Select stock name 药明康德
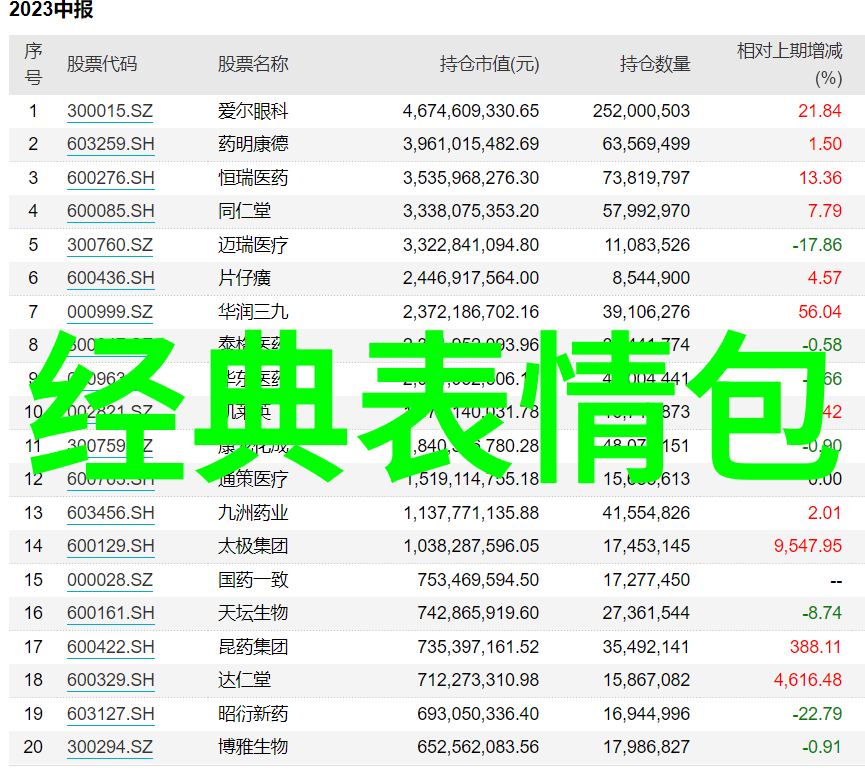This screenshot has height=776, width=865. tap(253, 144)
